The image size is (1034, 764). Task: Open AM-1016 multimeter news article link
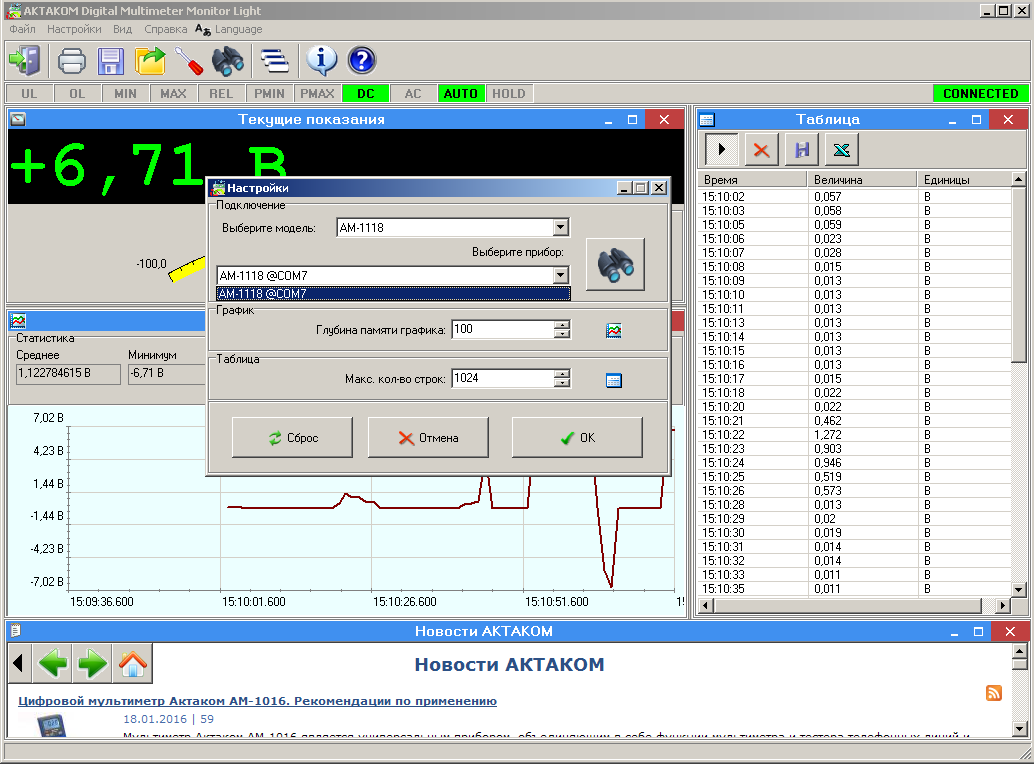pos(257,701)
